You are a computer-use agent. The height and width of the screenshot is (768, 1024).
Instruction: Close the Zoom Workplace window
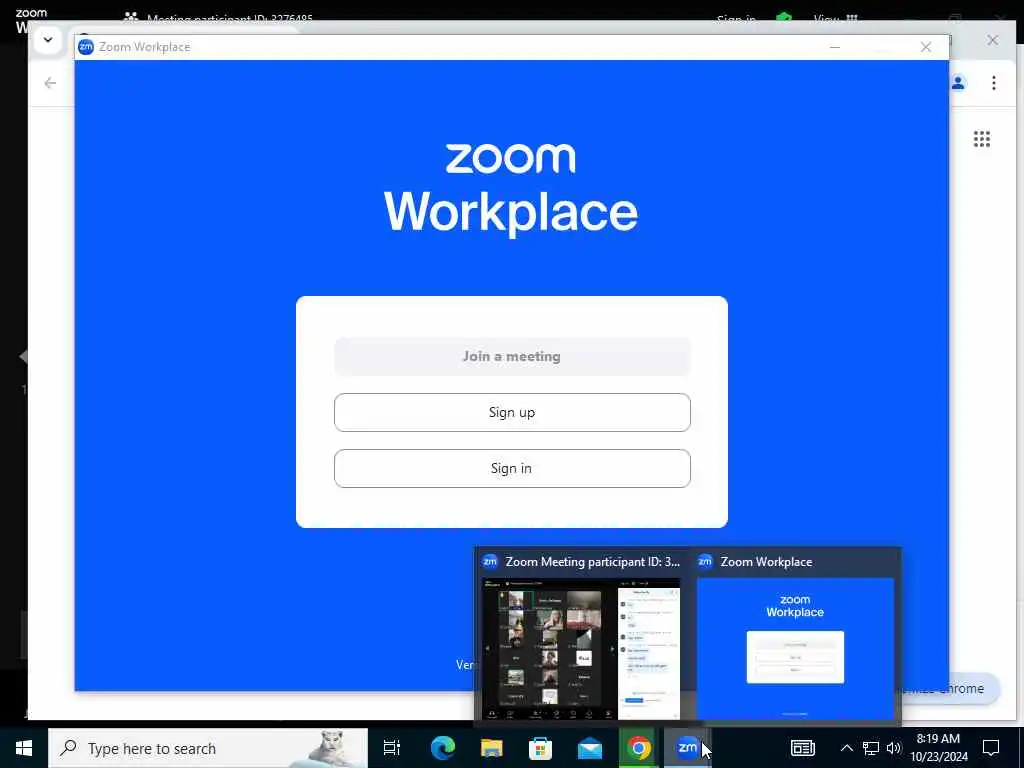925,47
